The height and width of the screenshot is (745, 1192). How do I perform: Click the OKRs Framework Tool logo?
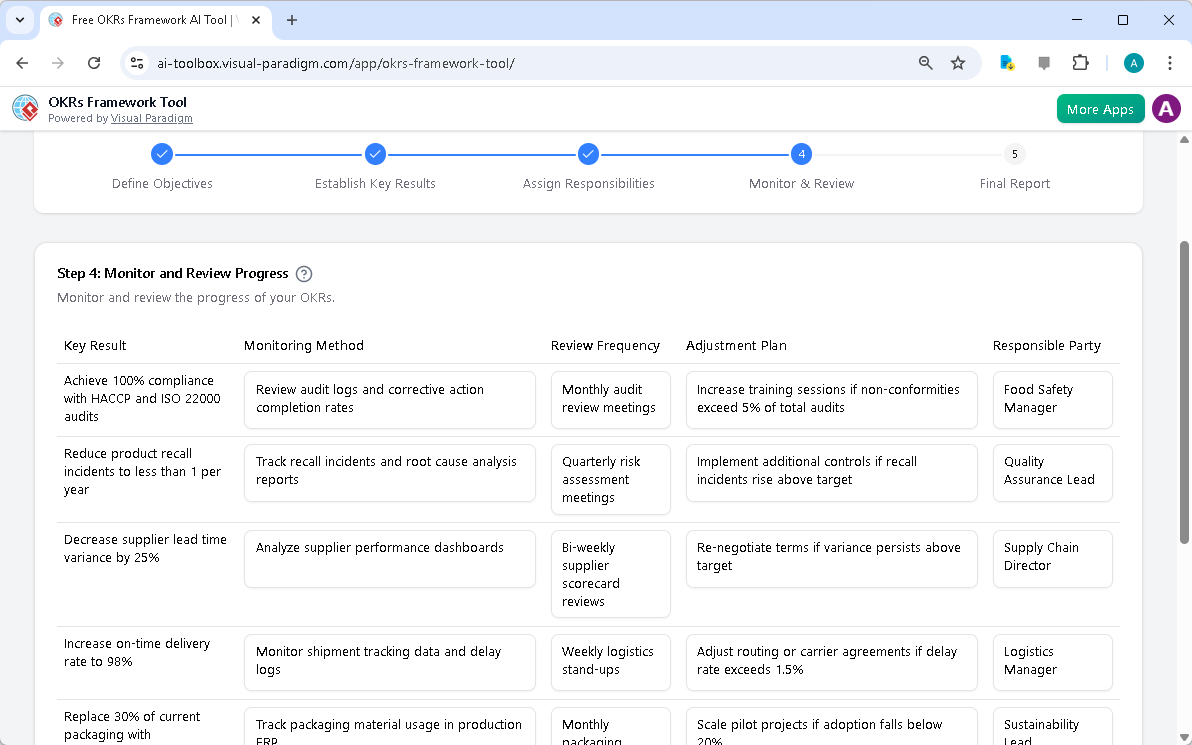coord(24,108)
